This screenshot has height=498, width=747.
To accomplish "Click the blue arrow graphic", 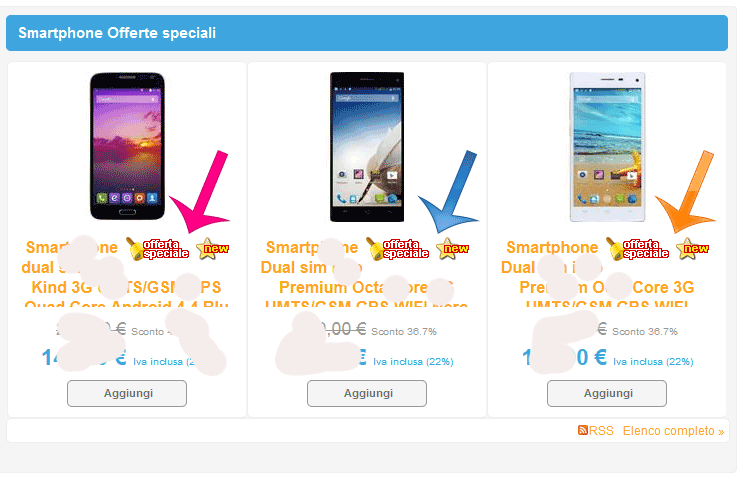I will pyautogui.click(x=449, y=192).
